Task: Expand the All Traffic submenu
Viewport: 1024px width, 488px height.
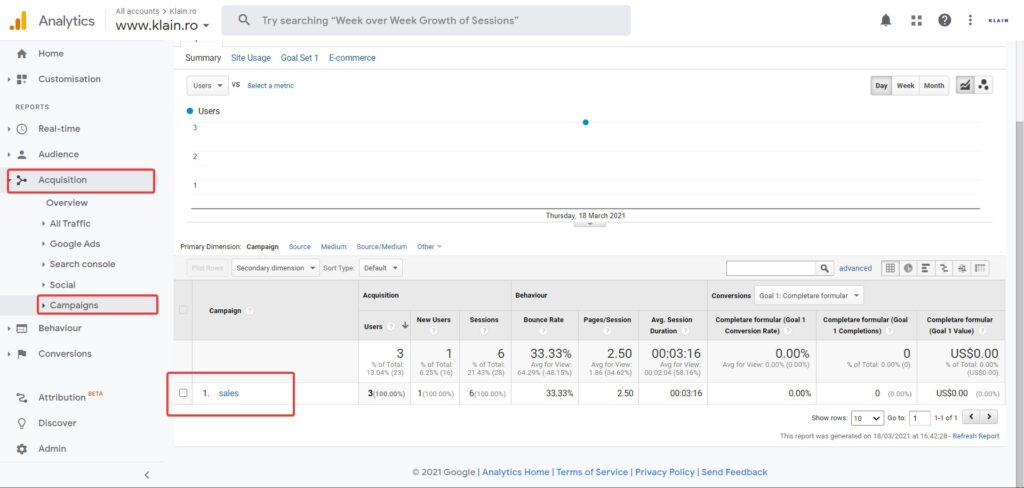Action: [70, 223]
